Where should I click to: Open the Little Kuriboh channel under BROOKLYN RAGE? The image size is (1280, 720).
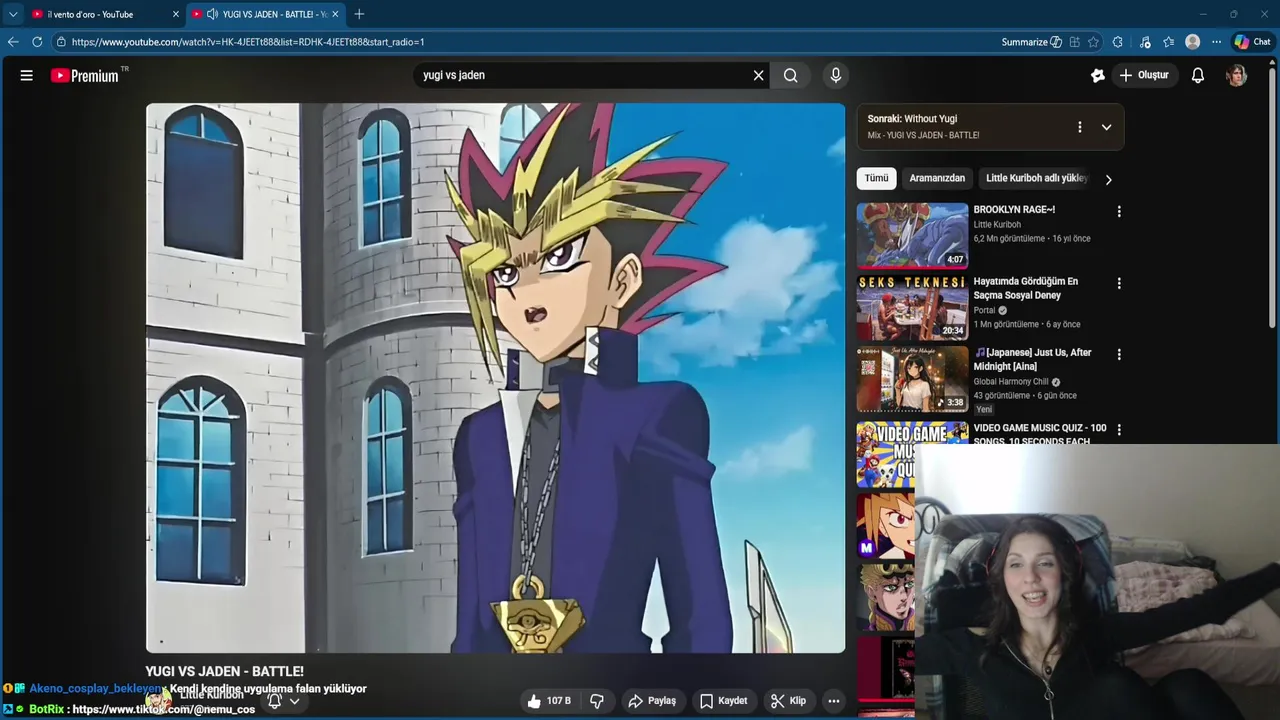click(997, 225)
